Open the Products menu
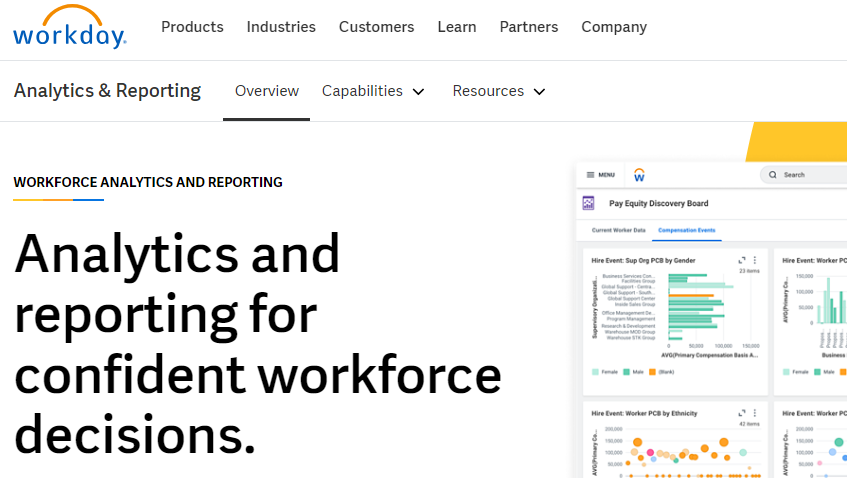847x478 pixels. [192, 27]
